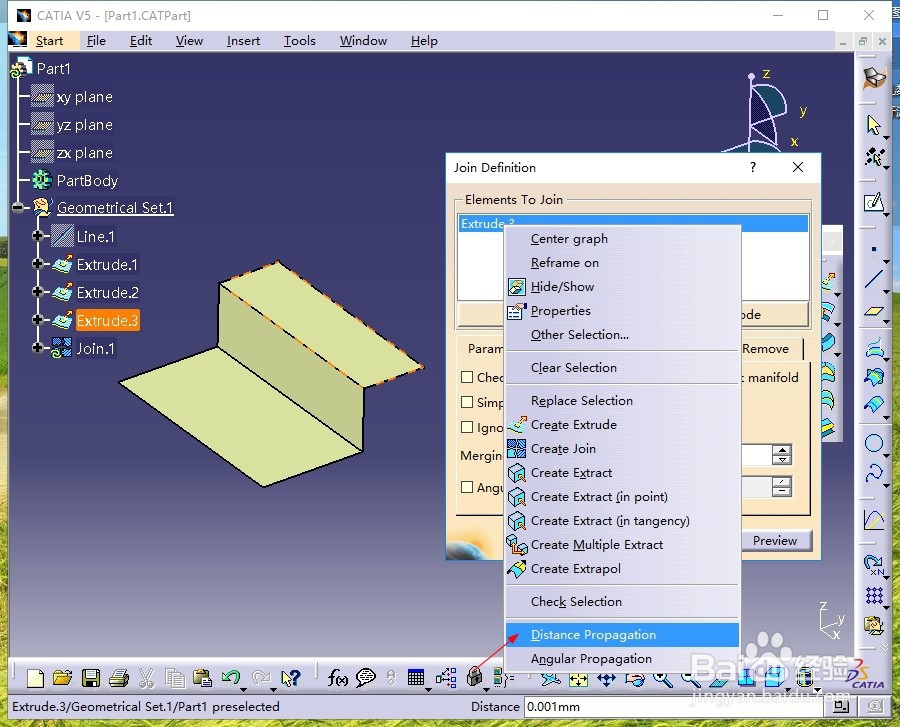
Task: Click the speech bubble comment icon
Action: tap(366, 678)
